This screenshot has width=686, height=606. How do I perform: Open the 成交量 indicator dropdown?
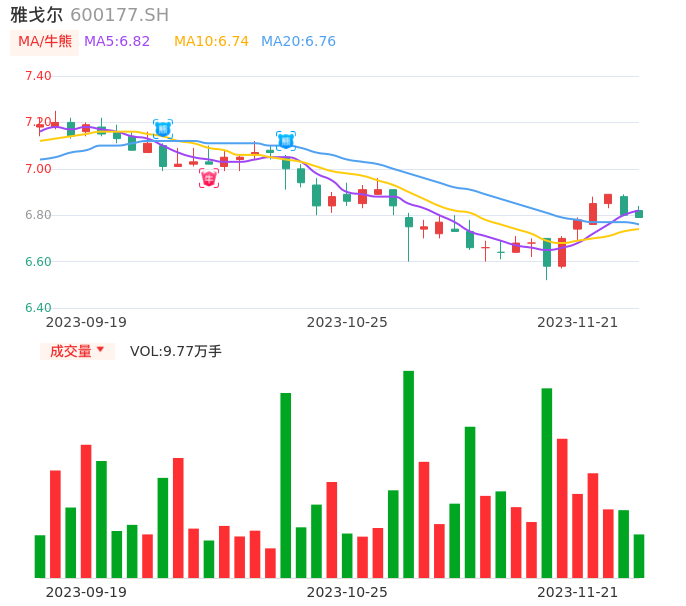(x=77, y=351)
